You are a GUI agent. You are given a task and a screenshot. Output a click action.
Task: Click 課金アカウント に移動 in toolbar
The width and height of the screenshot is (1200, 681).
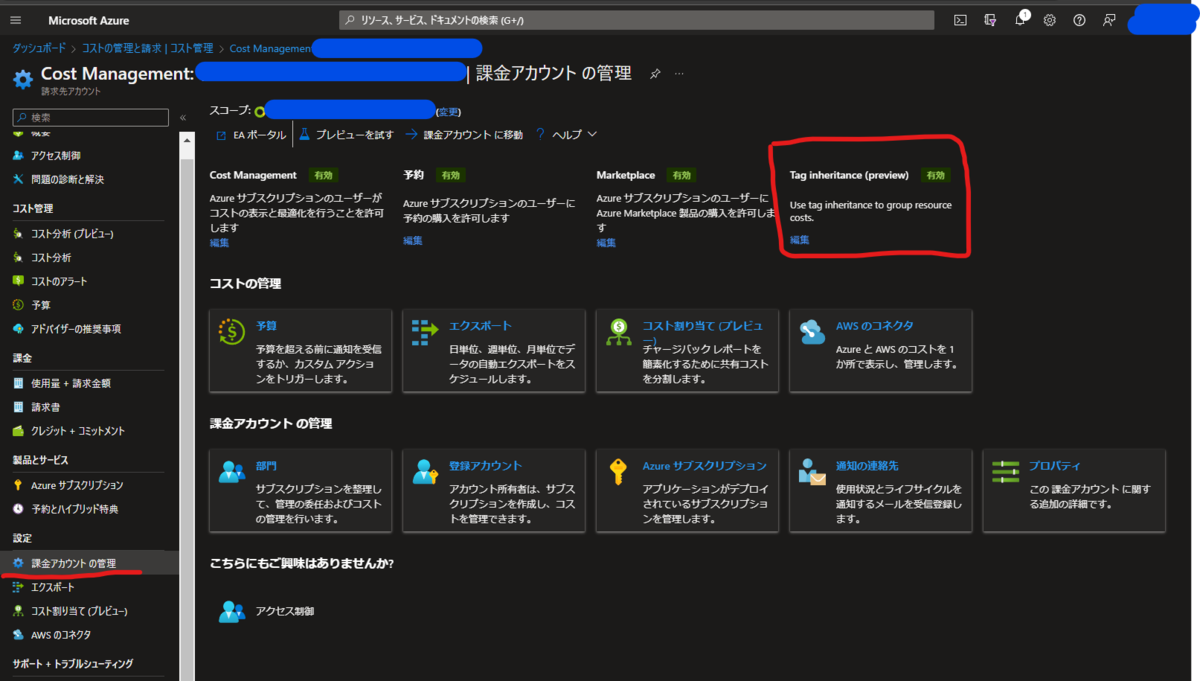tap(464, 134)
